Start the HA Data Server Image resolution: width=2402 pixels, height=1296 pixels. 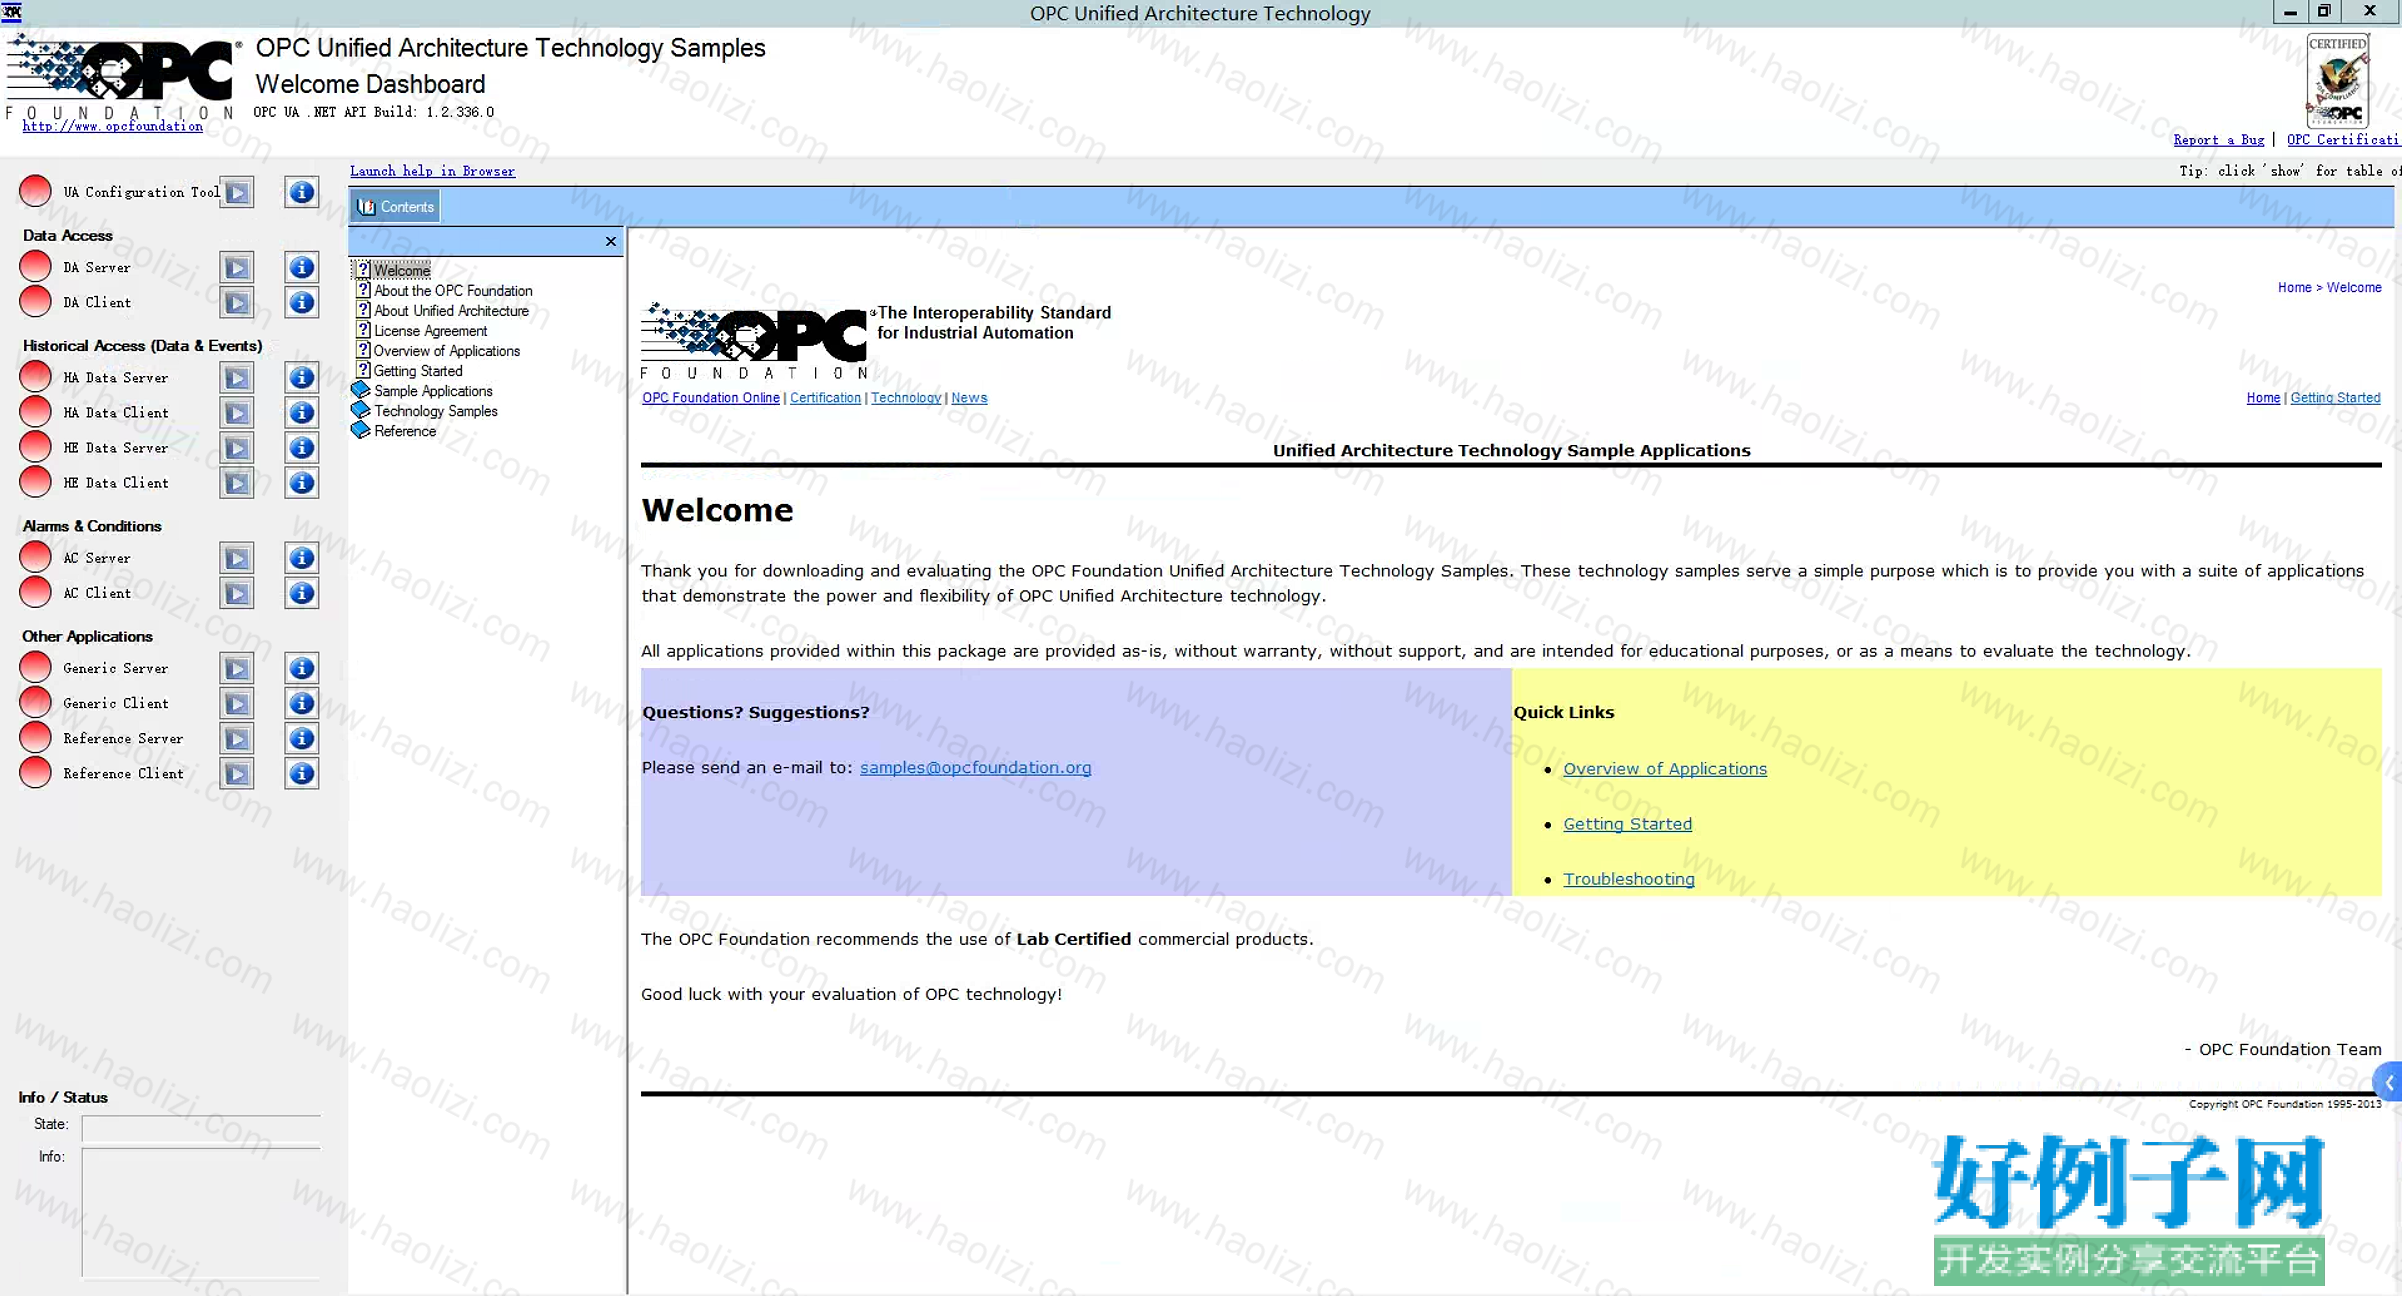pyautogui.click(x=237, y=377)
